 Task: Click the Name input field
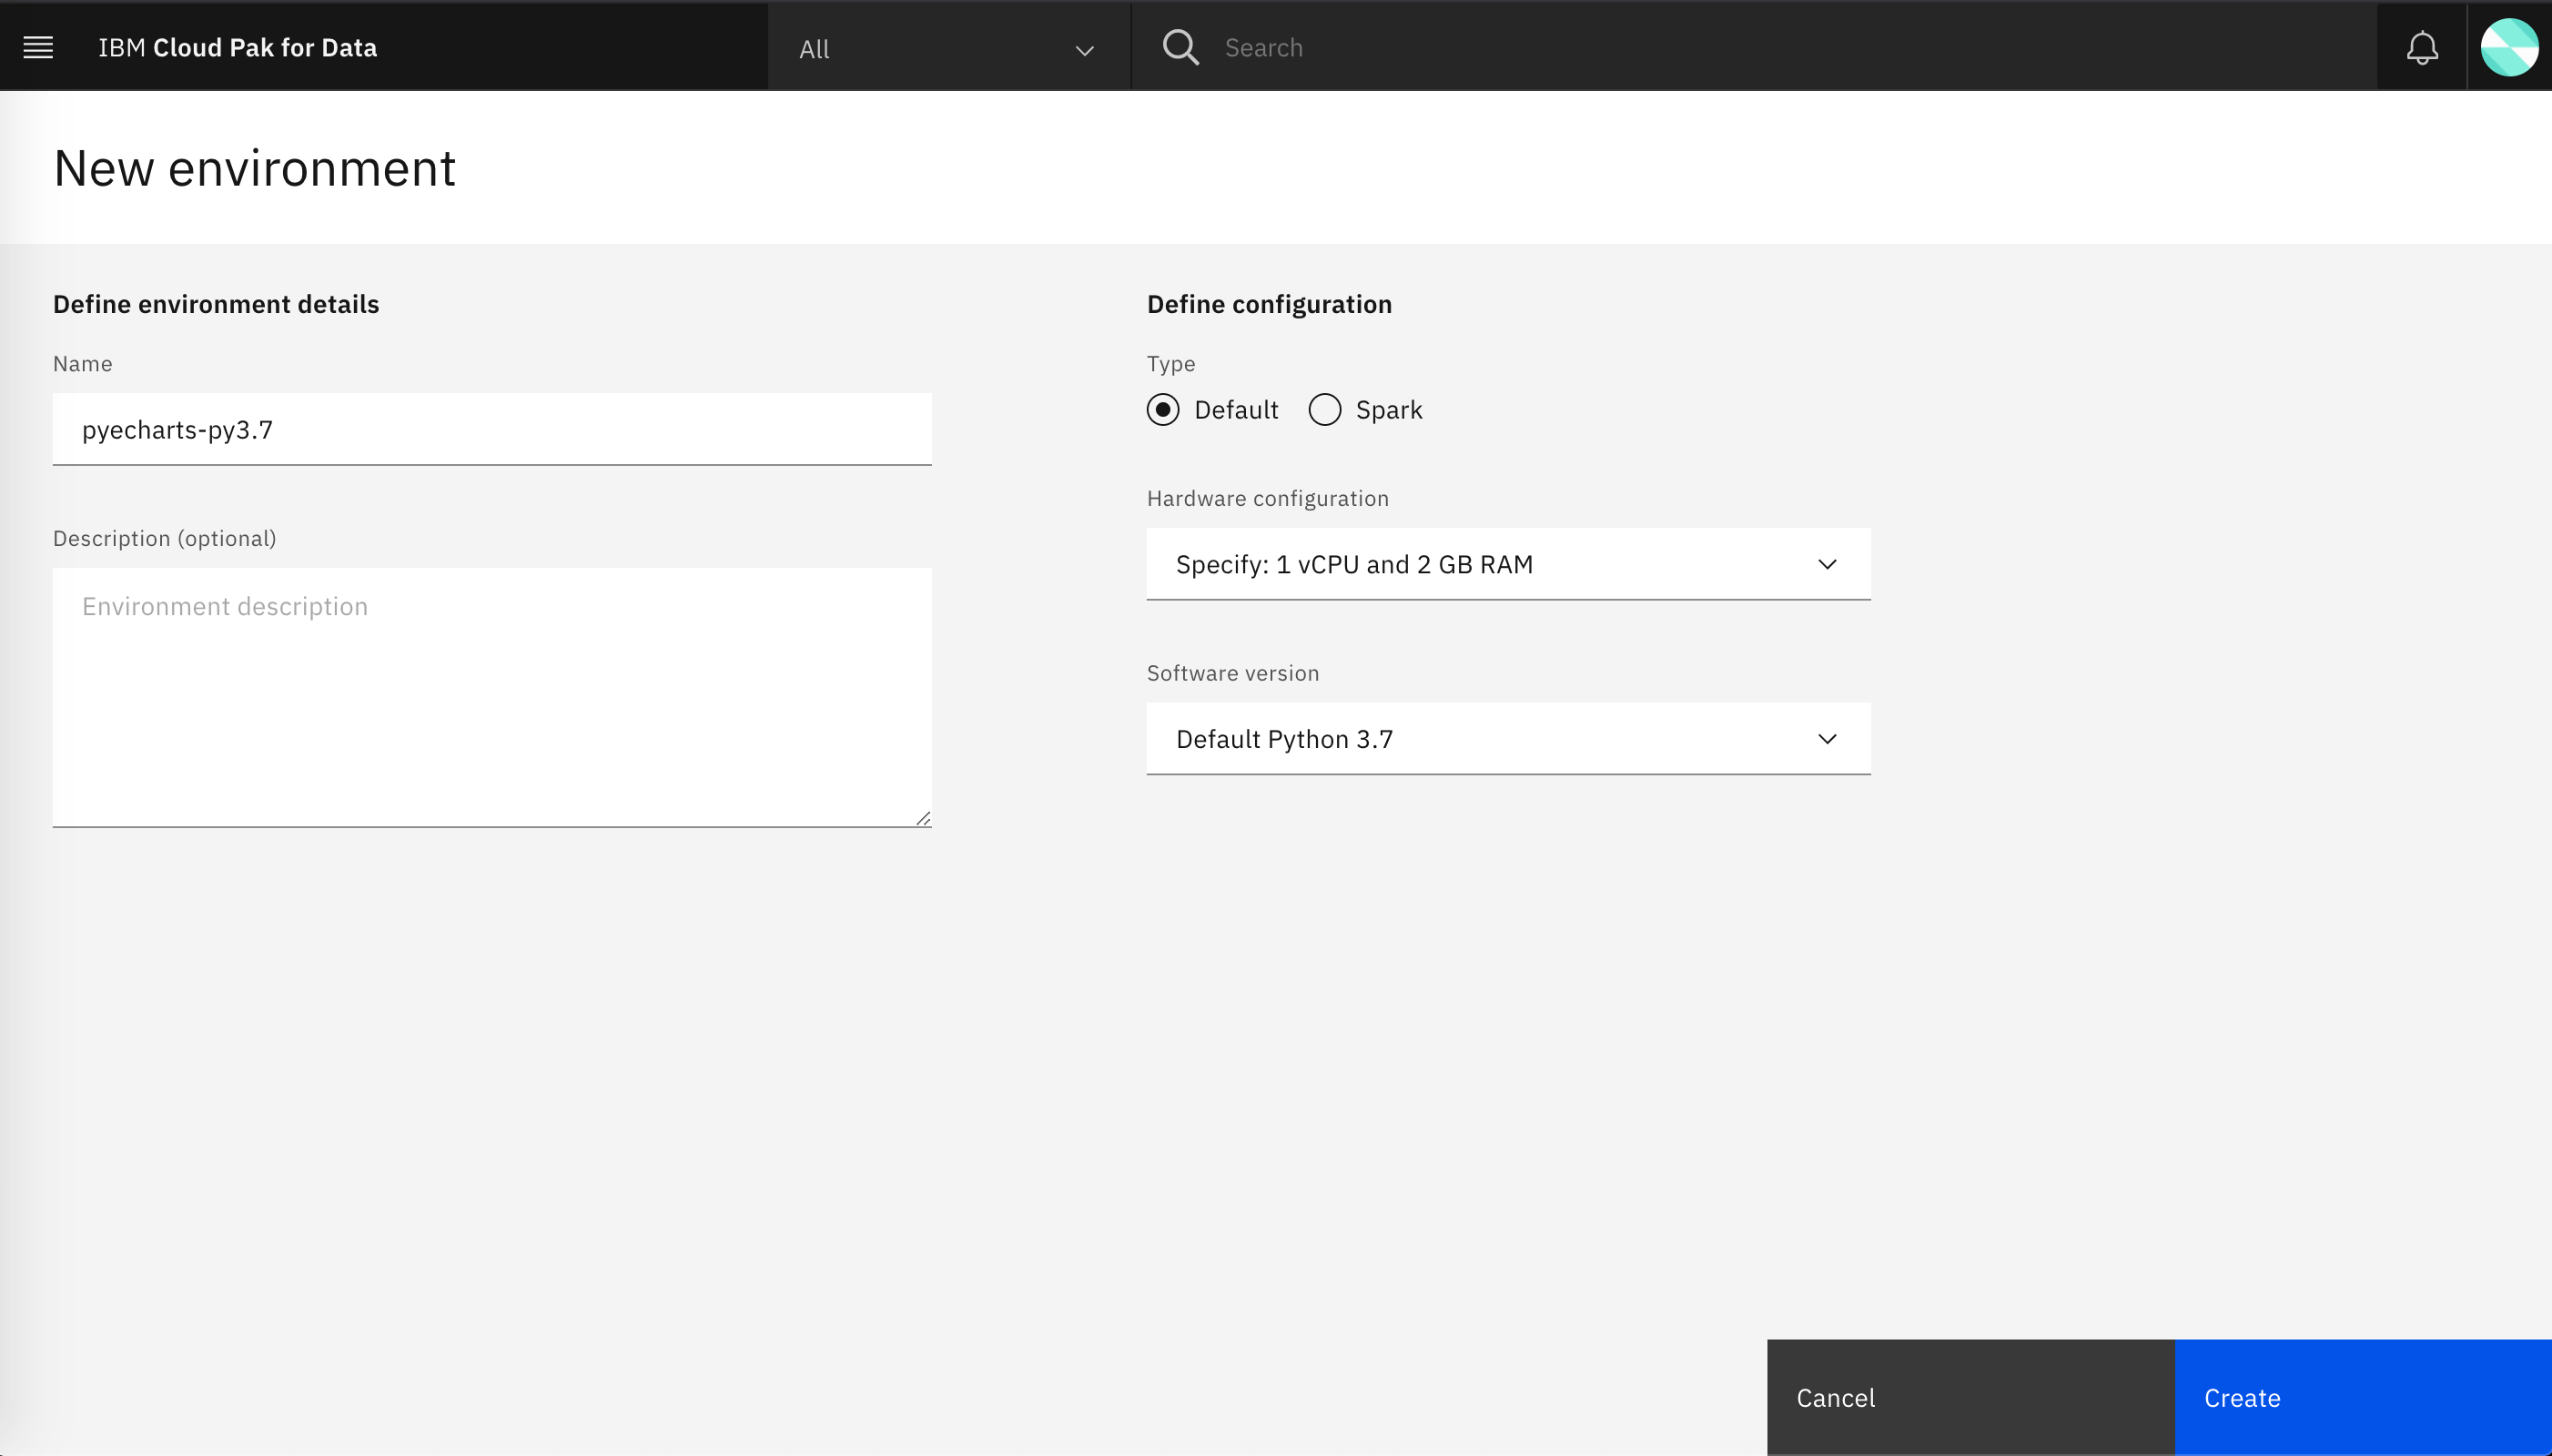[491, 430]
